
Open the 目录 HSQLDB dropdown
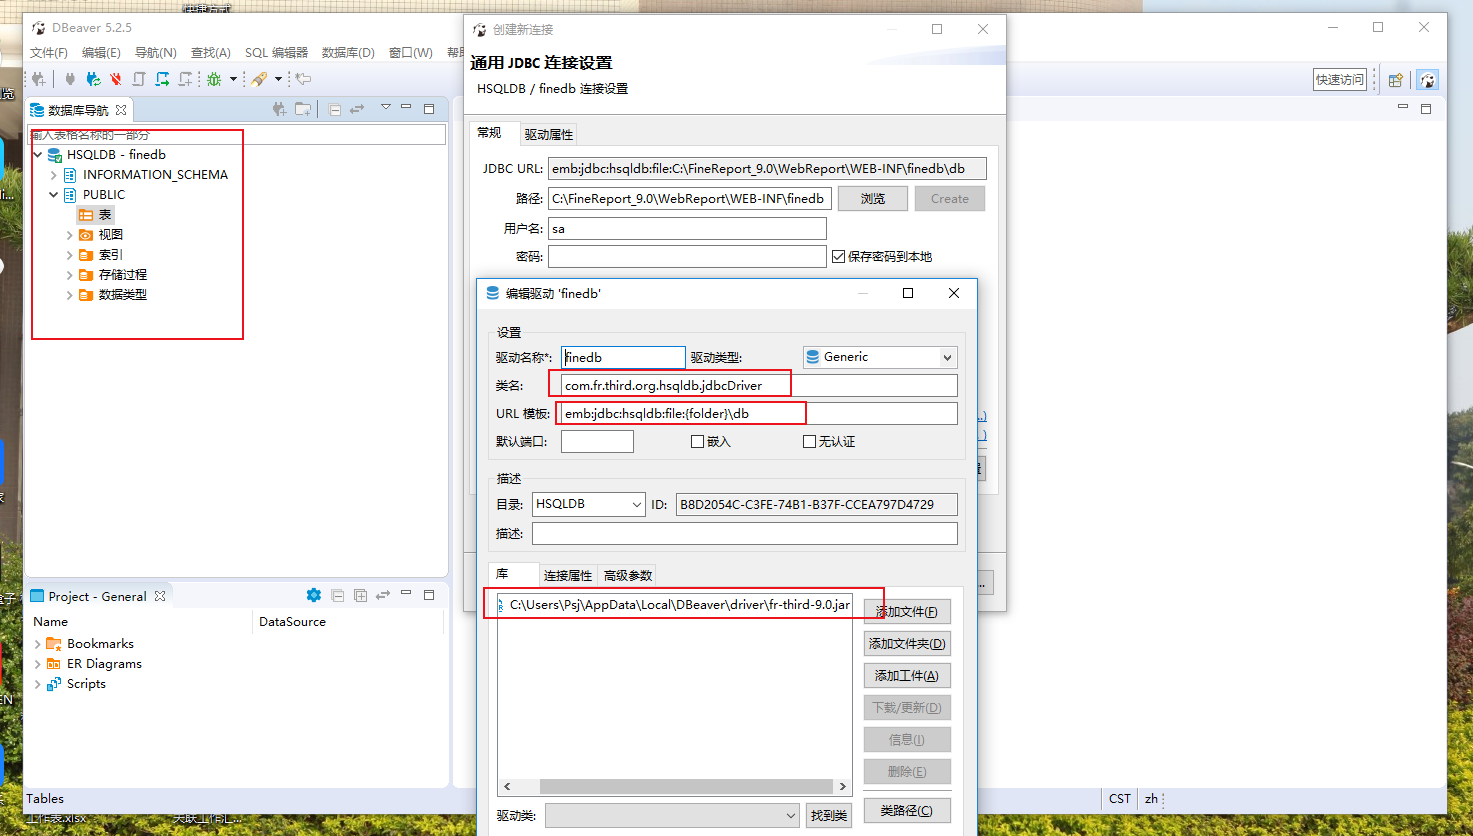point(588,504)
